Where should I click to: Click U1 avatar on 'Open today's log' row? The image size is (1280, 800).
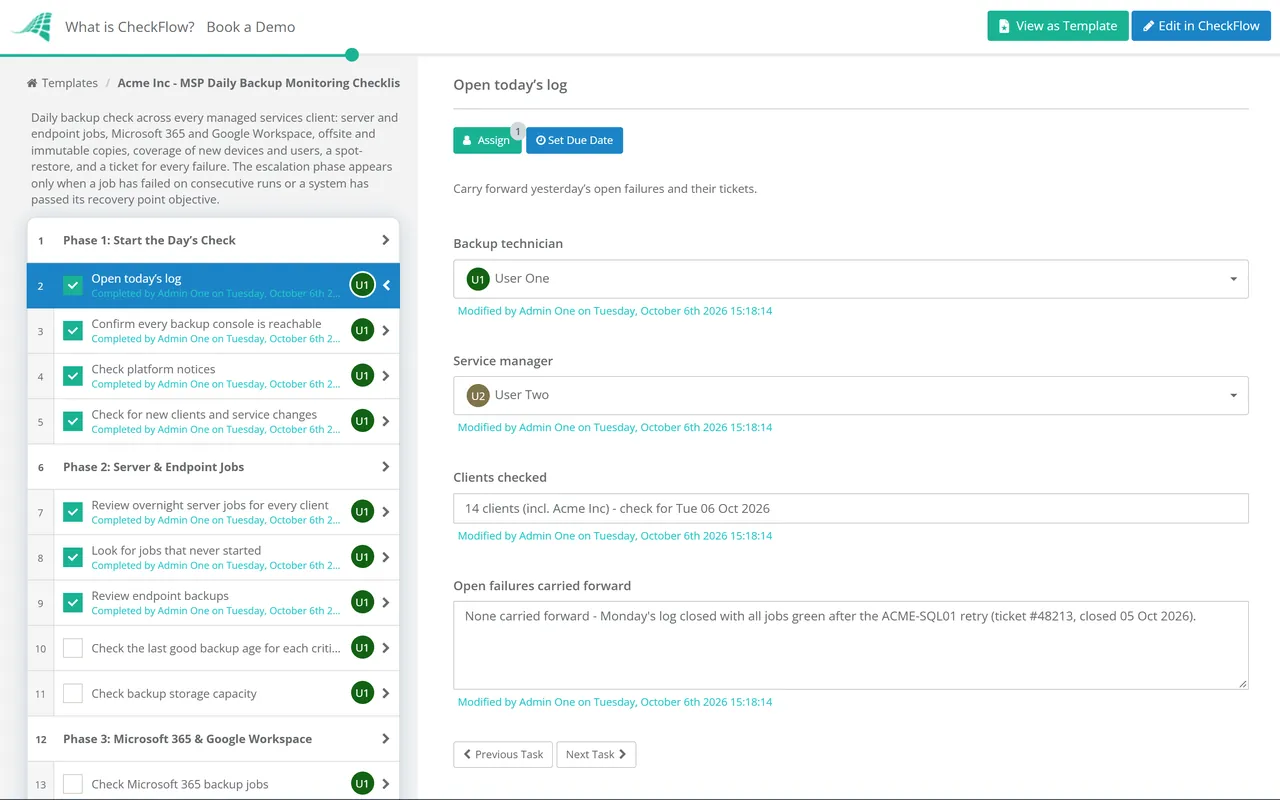coord(362,285)
